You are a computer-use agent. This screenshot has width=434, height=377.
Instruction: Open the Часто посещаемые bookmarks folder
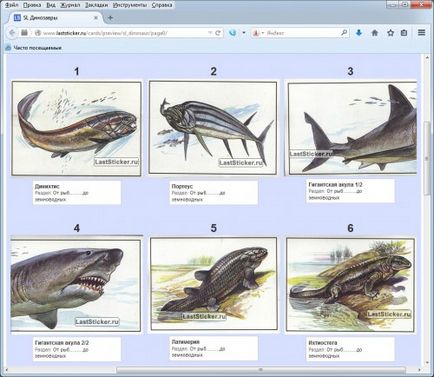34,48
